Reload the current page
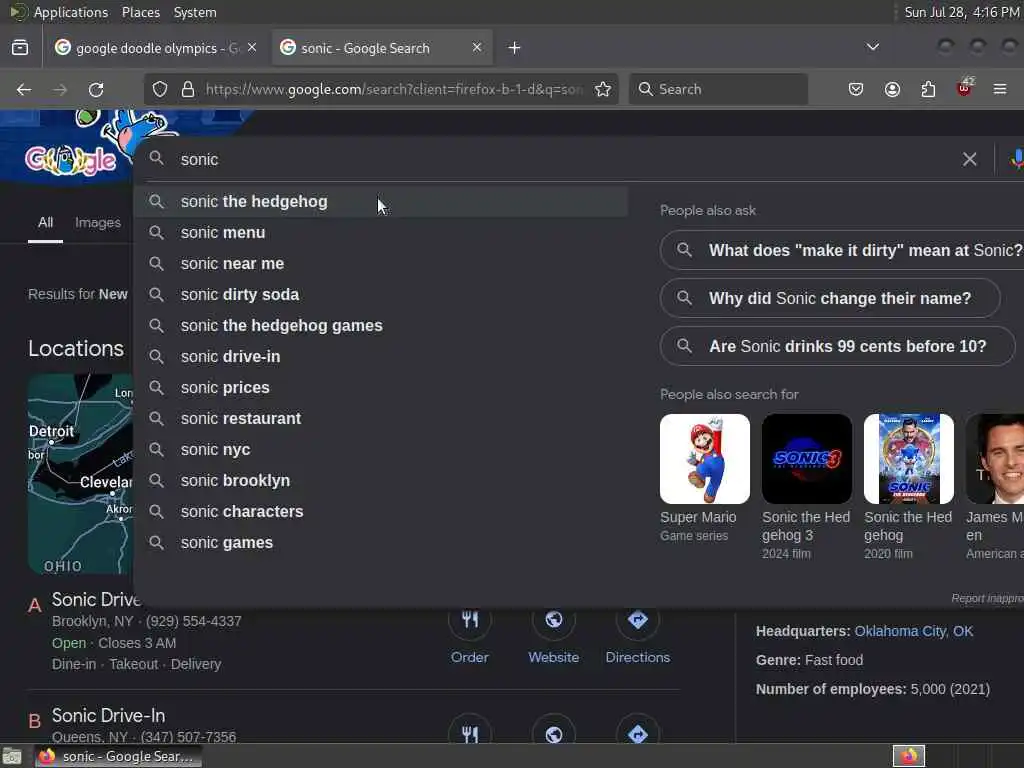The height and width of the screenshot is (768, 1024). [96, 89]
